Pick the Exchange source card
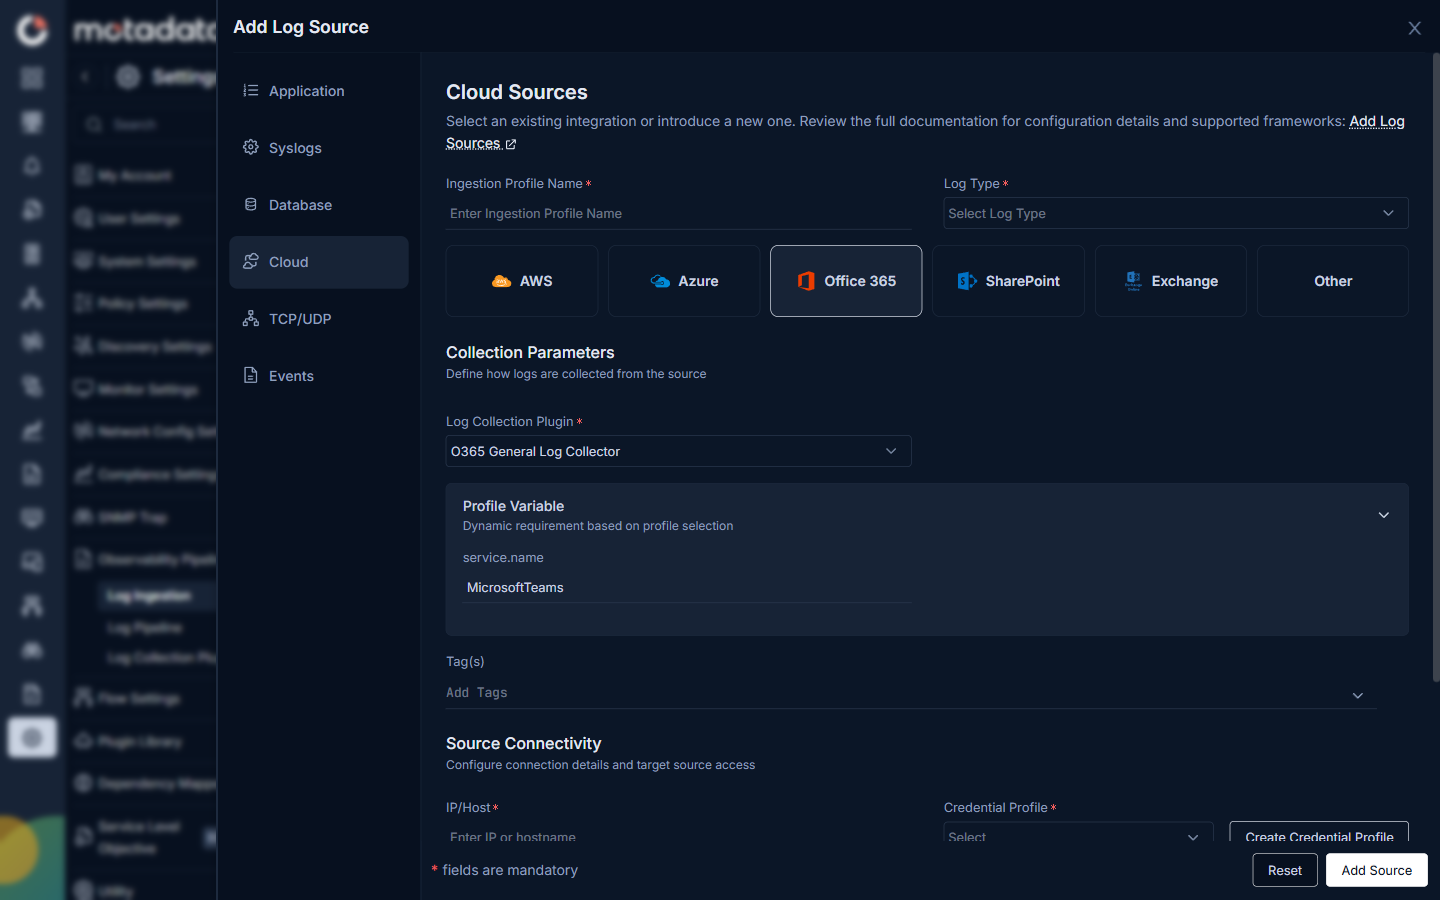Screen dimensions: 1440x900 (x=1171, y=281)
